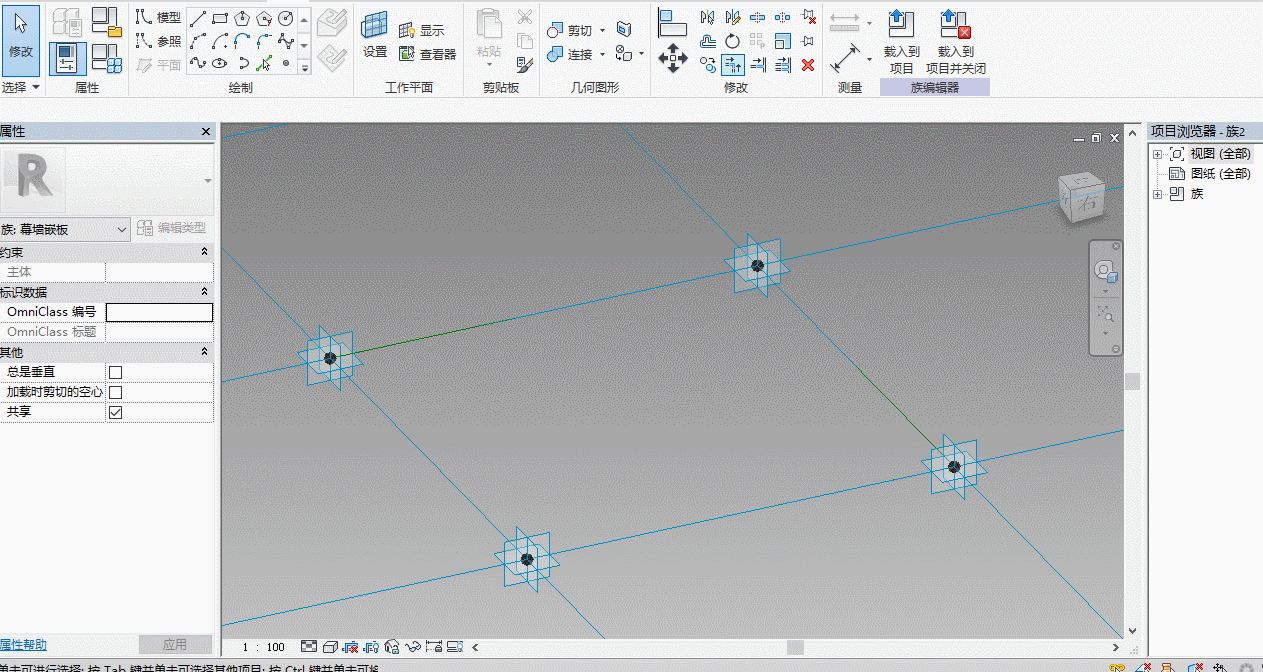
Task: Enable 加载时剪切的空心 checkbox
Action: (115, 392)
